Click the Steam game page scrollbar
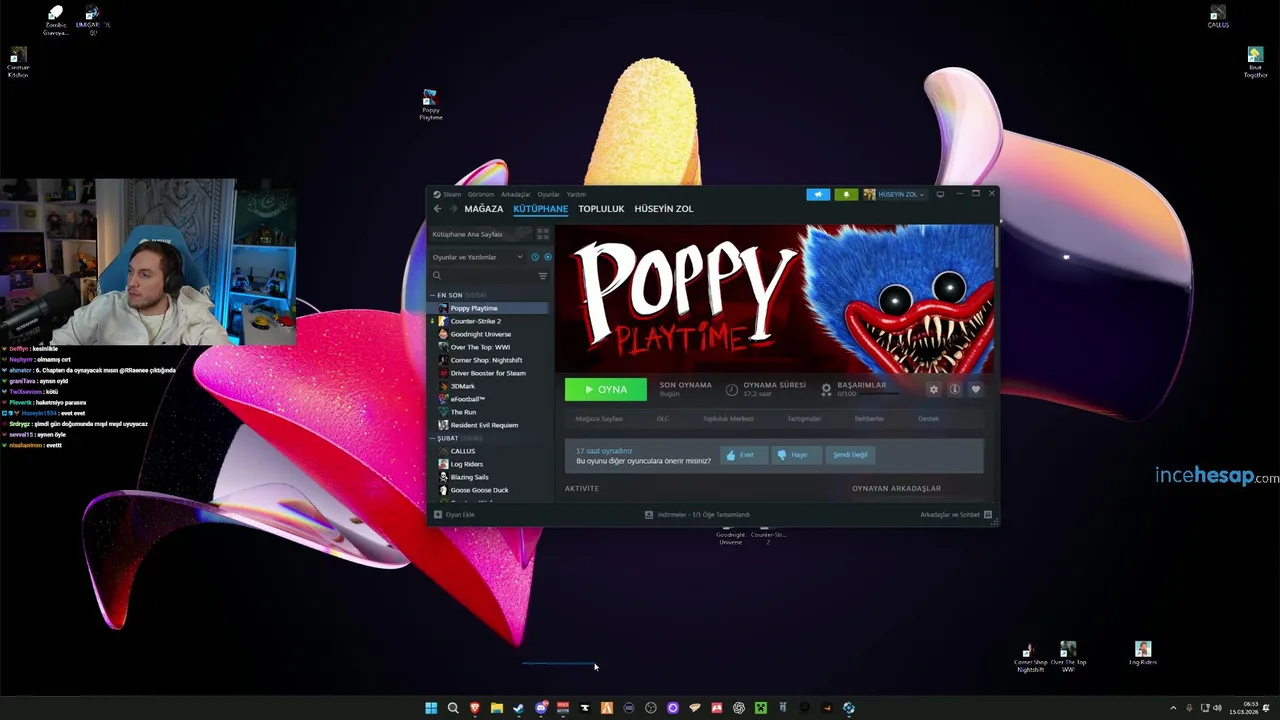 click(996, 248)
